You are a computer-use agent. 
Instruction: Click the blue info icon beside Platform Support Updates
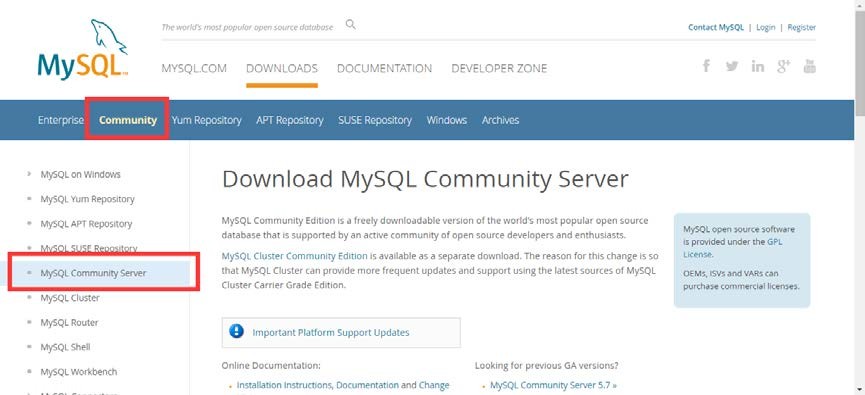point(237,332)
